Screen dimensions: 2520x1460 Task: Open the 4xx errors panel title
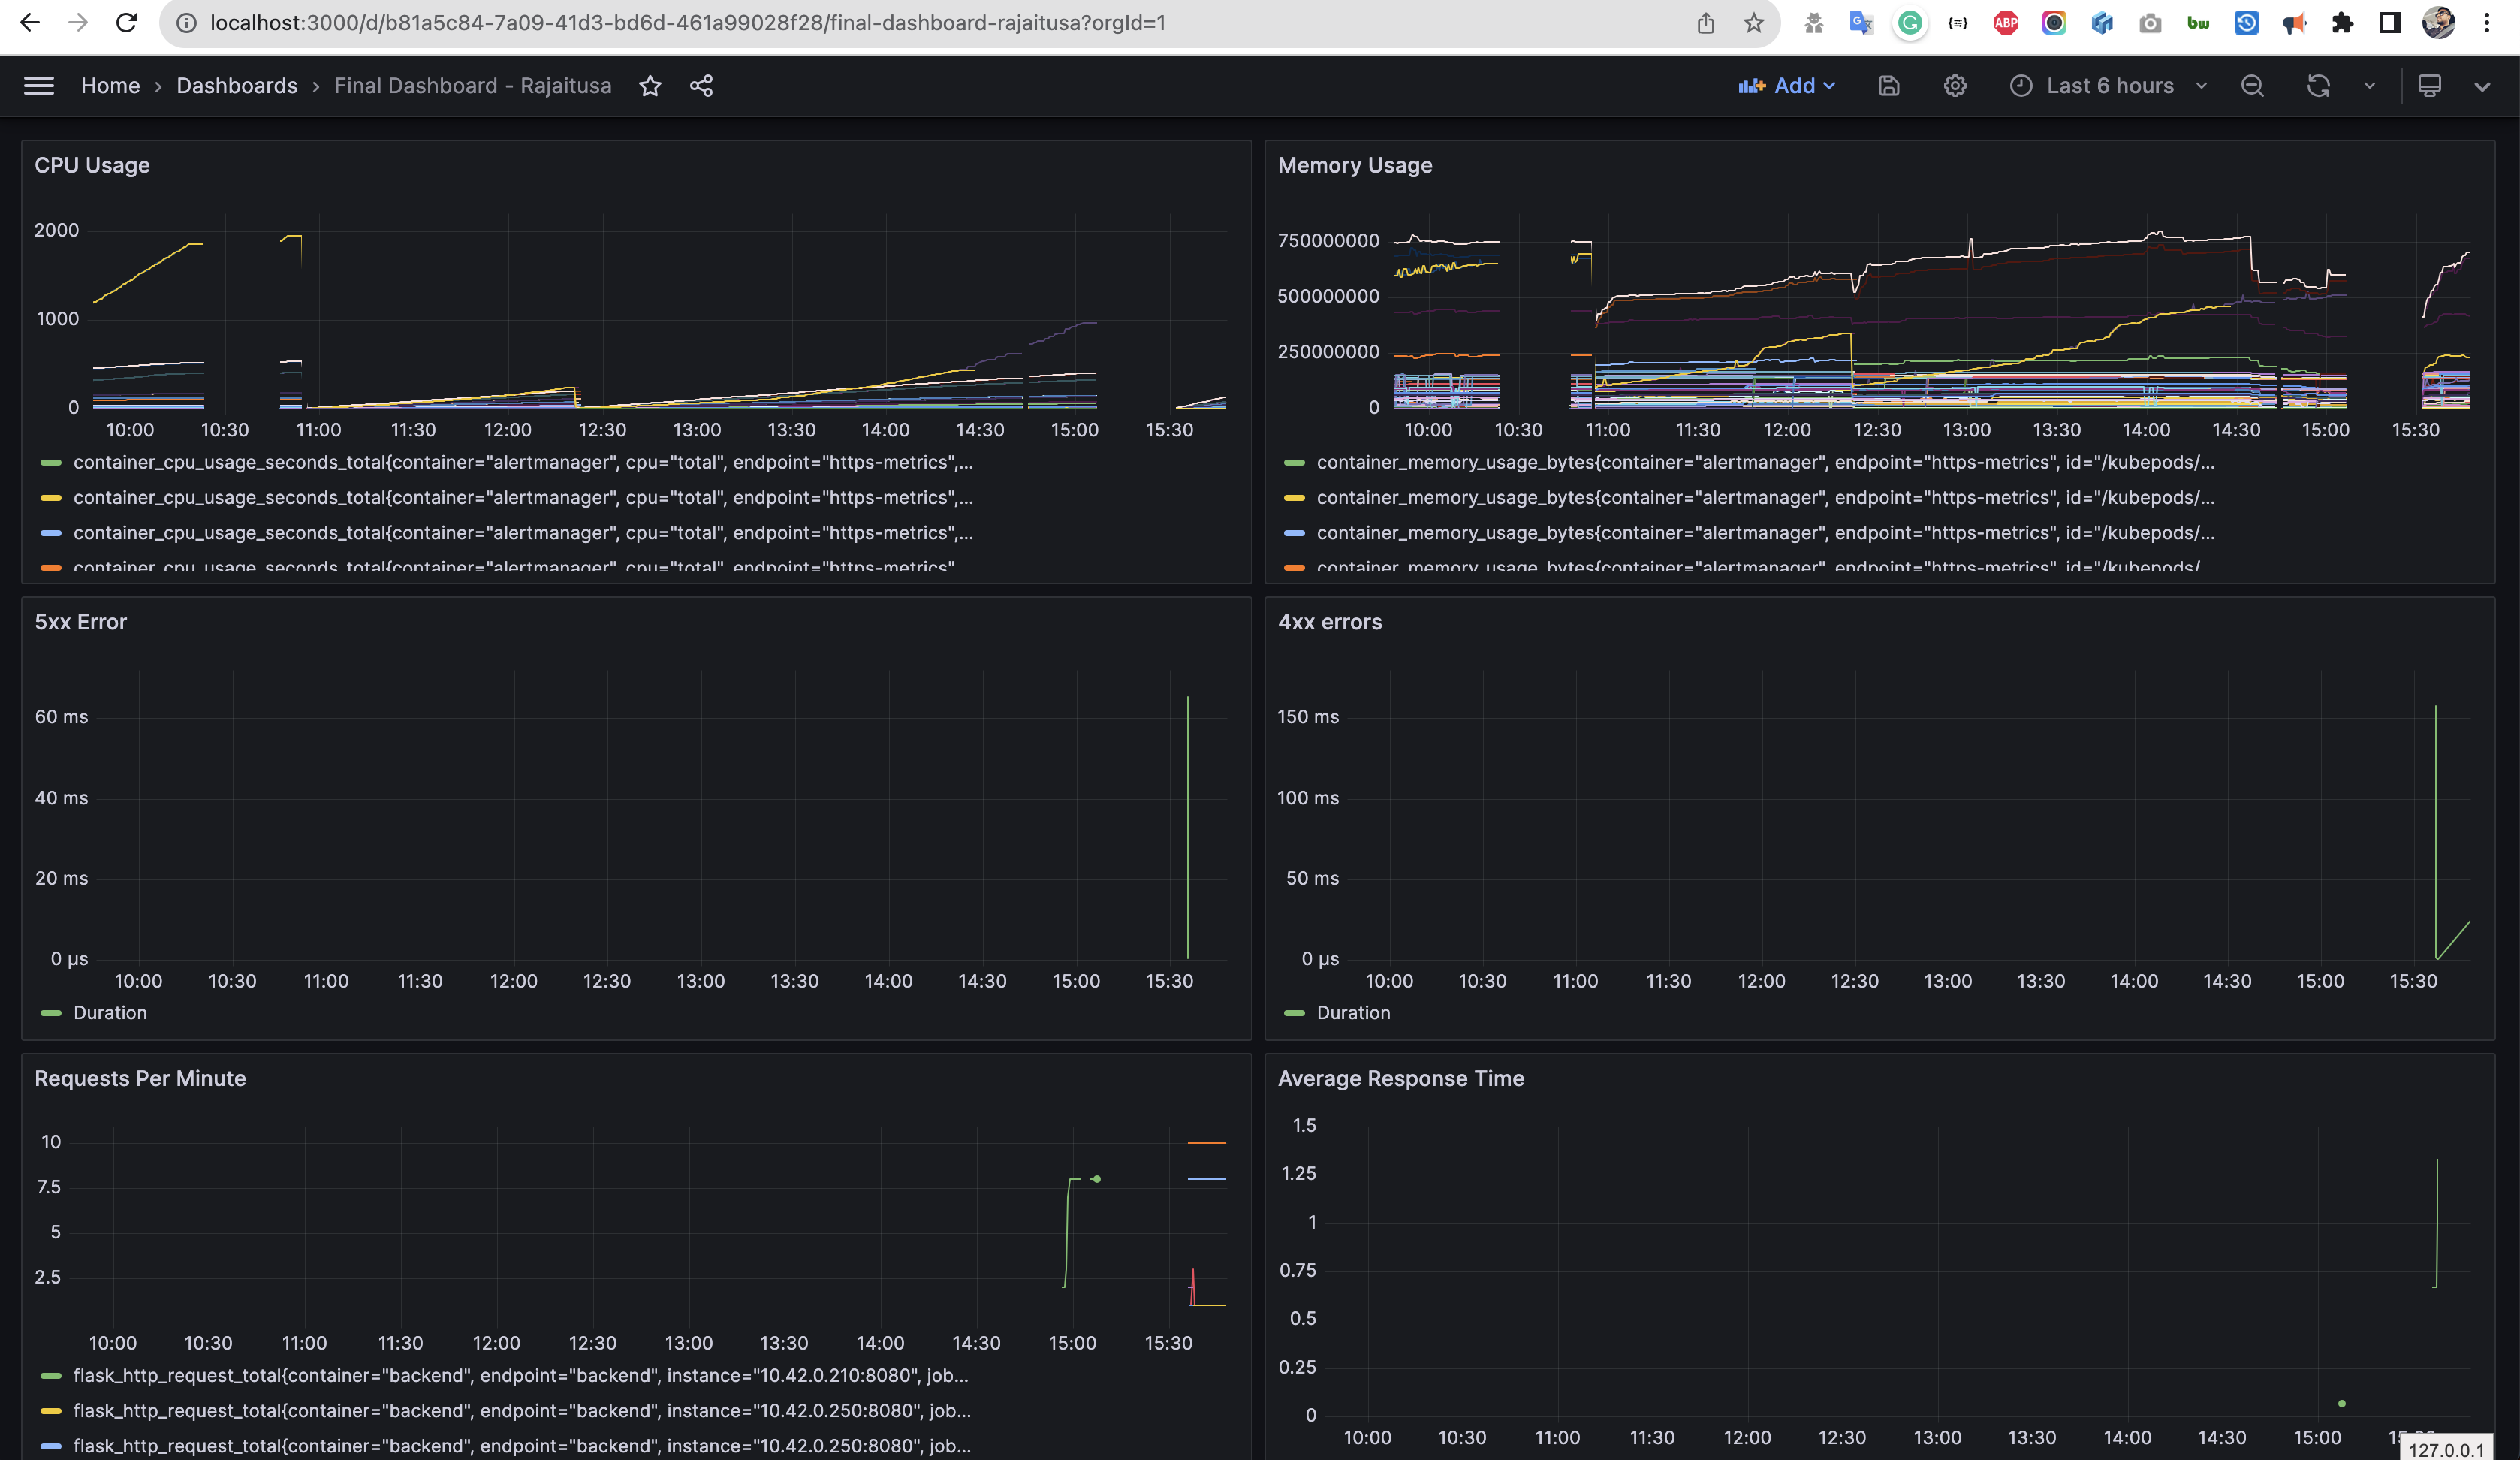click(1330, 622)
